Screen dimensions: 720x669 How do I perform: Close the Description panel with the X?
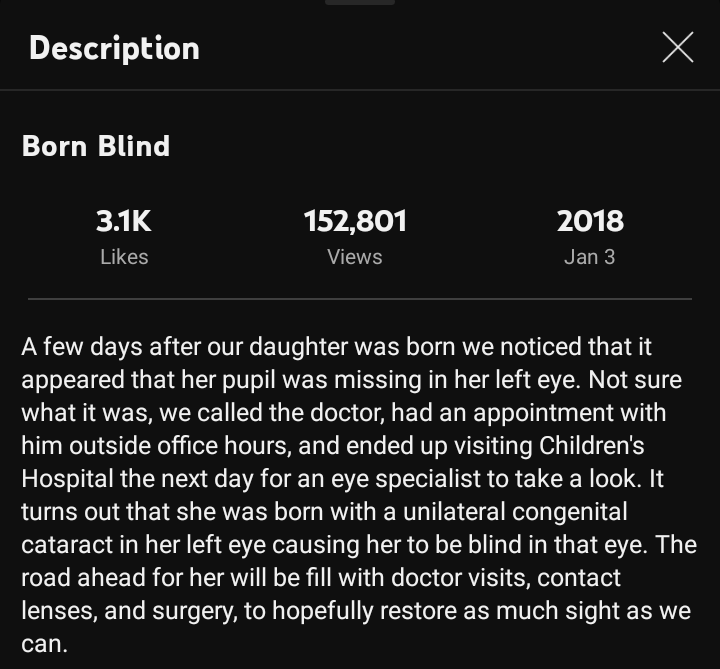tap(677, 47)
